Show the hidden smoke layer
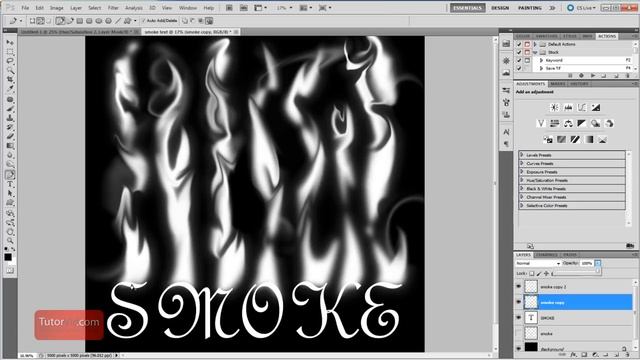The image size is (640, 360). click(518, 333)
